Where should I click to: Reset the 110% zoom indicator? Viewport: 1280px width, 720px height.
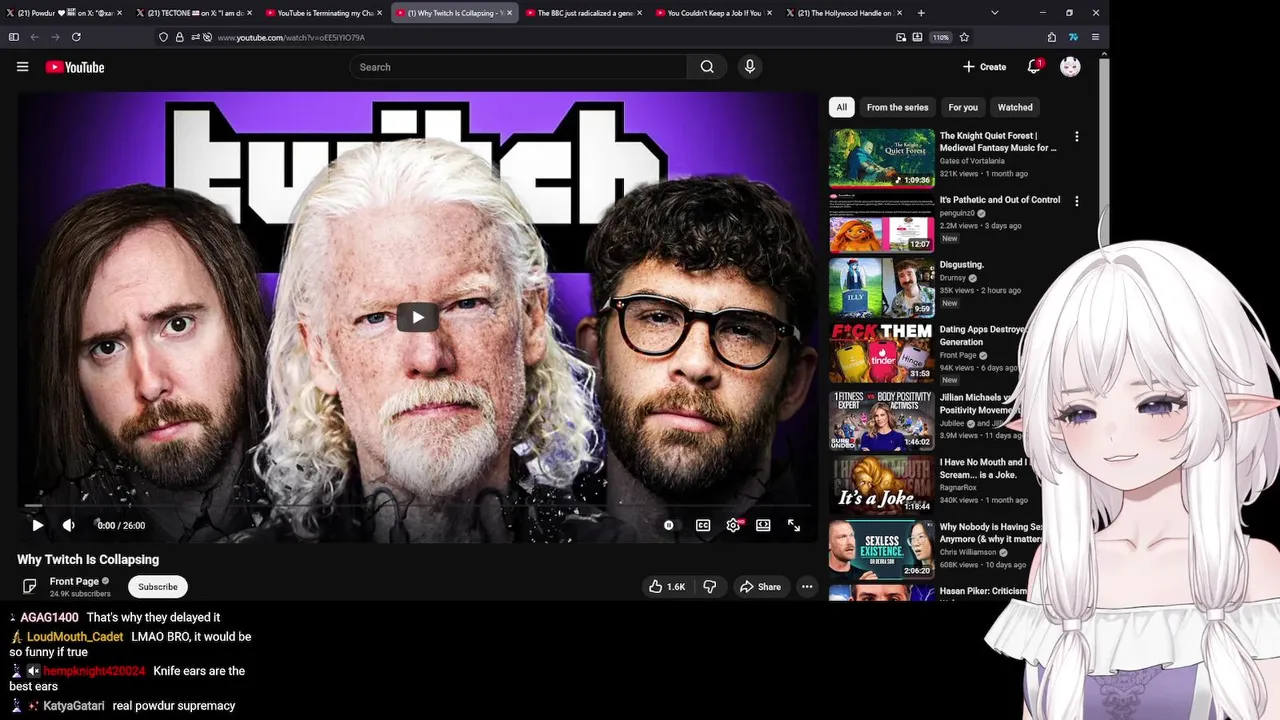tap(941, 37)
